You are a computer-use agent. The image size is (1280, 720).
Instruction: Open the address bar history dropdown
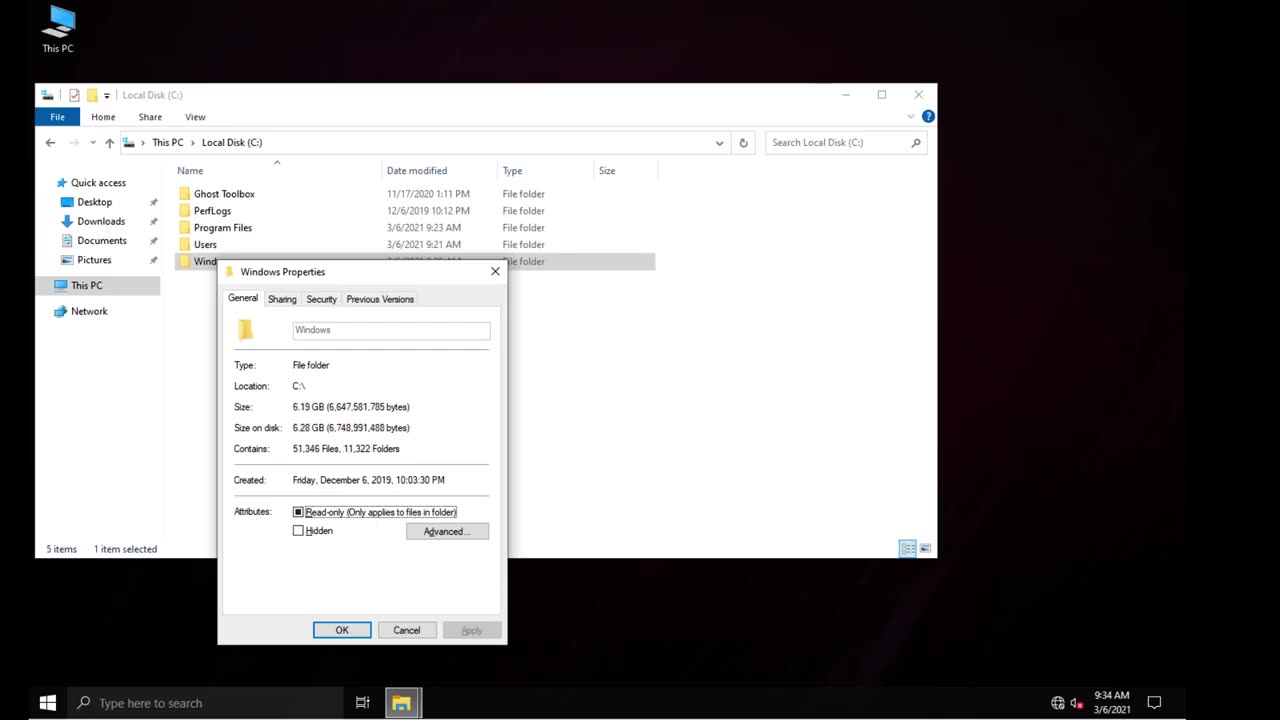click(x=719, y=143)
